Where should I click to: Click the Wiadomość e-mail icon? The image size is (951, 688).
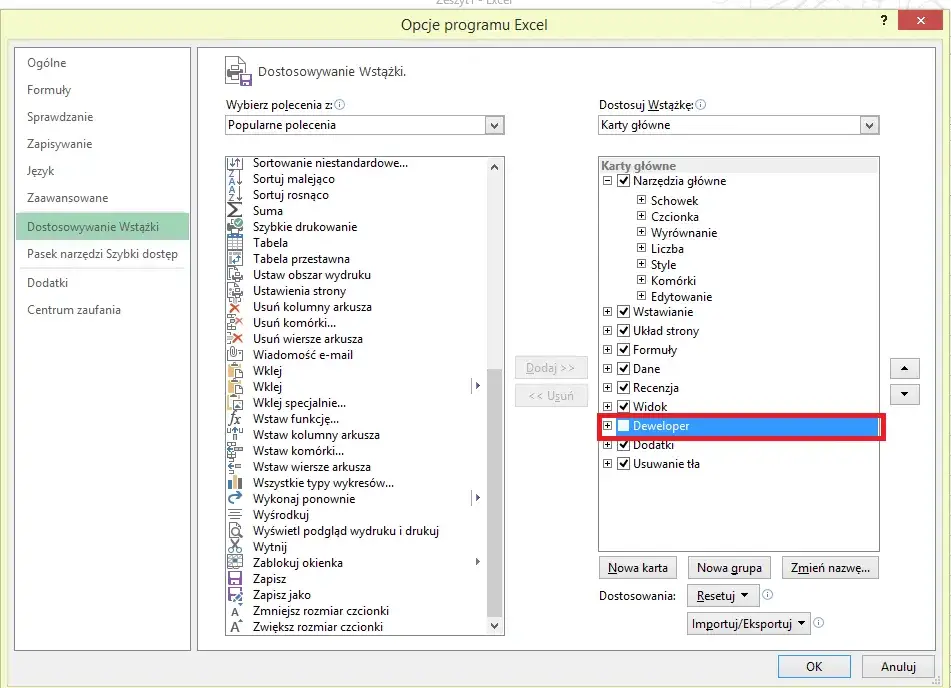pyautogui.click(x=235, y=355)
